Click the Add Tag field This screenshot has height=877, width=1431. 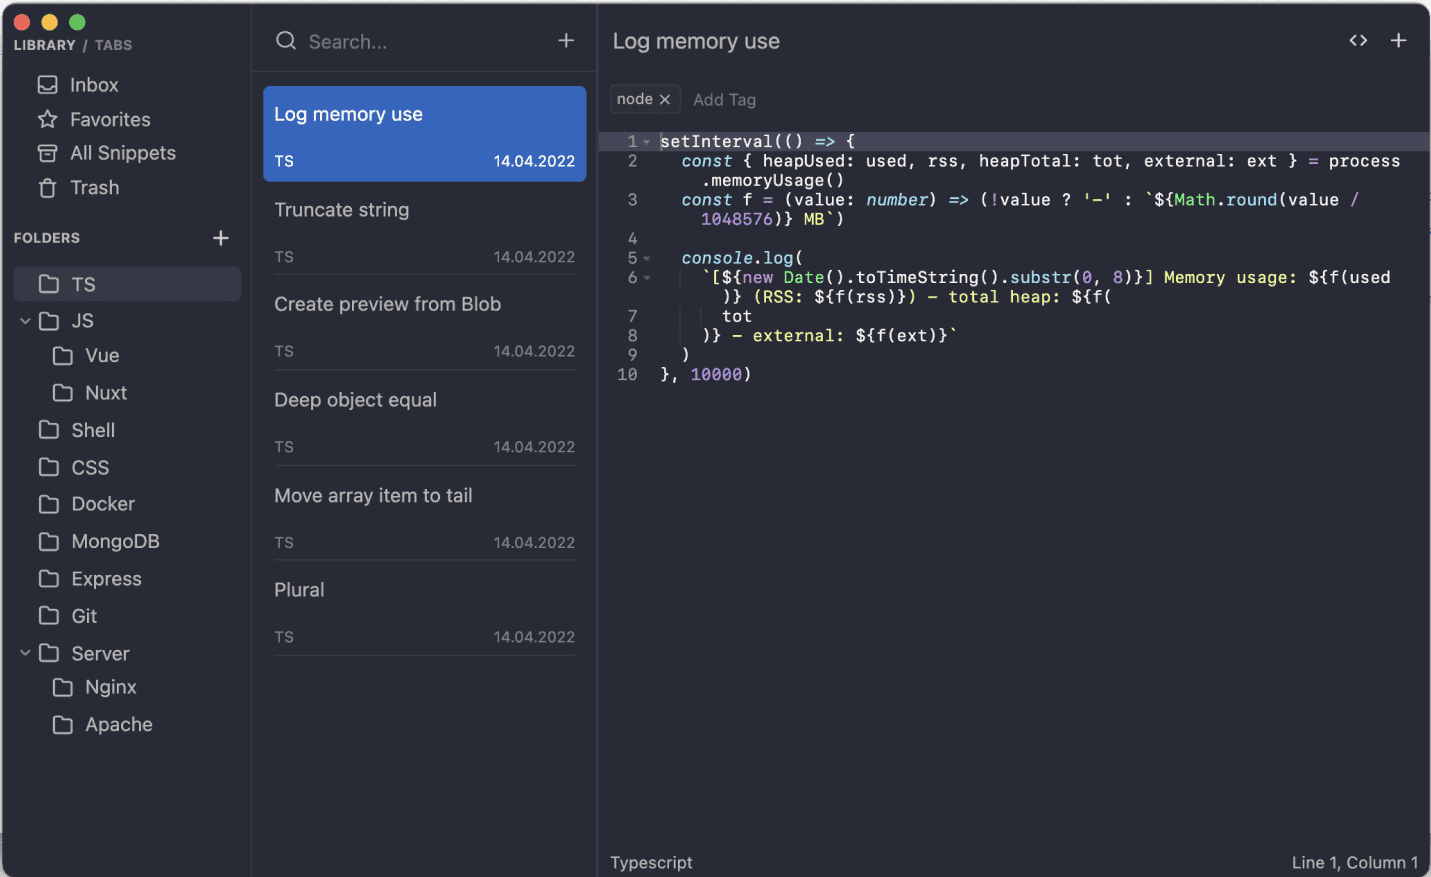point(724,100)
